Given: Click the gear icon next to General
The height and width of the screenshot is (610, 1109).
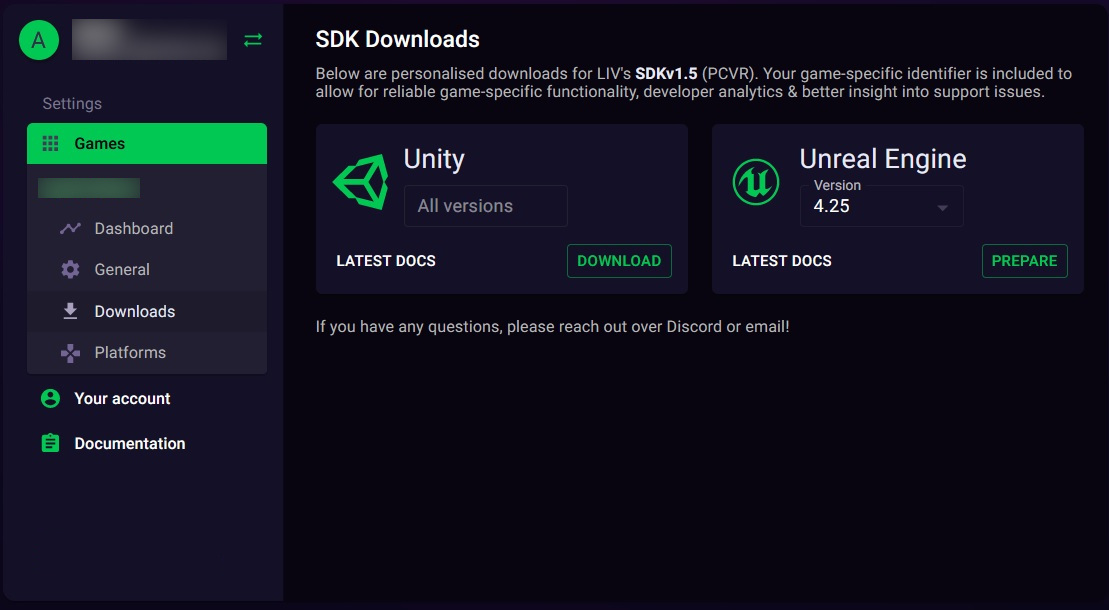Looking at the screenshot, I should 69,269.
